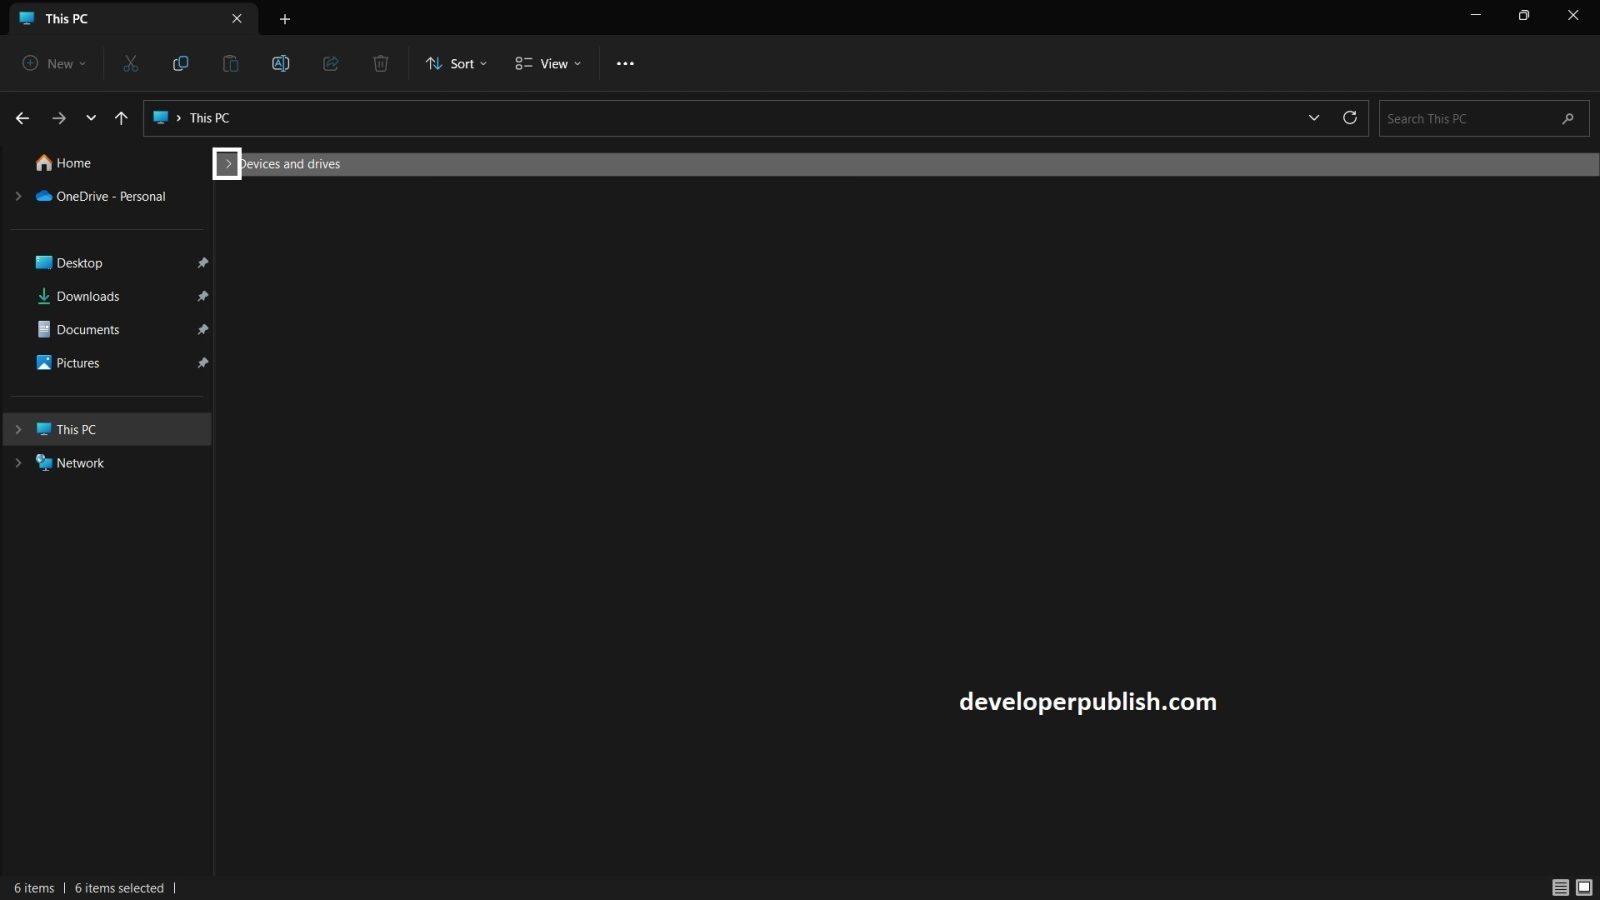Viewport: 1600px width, 900px height.
Task: Click the pin icon next to Downloads
Action: pos(202,296)
